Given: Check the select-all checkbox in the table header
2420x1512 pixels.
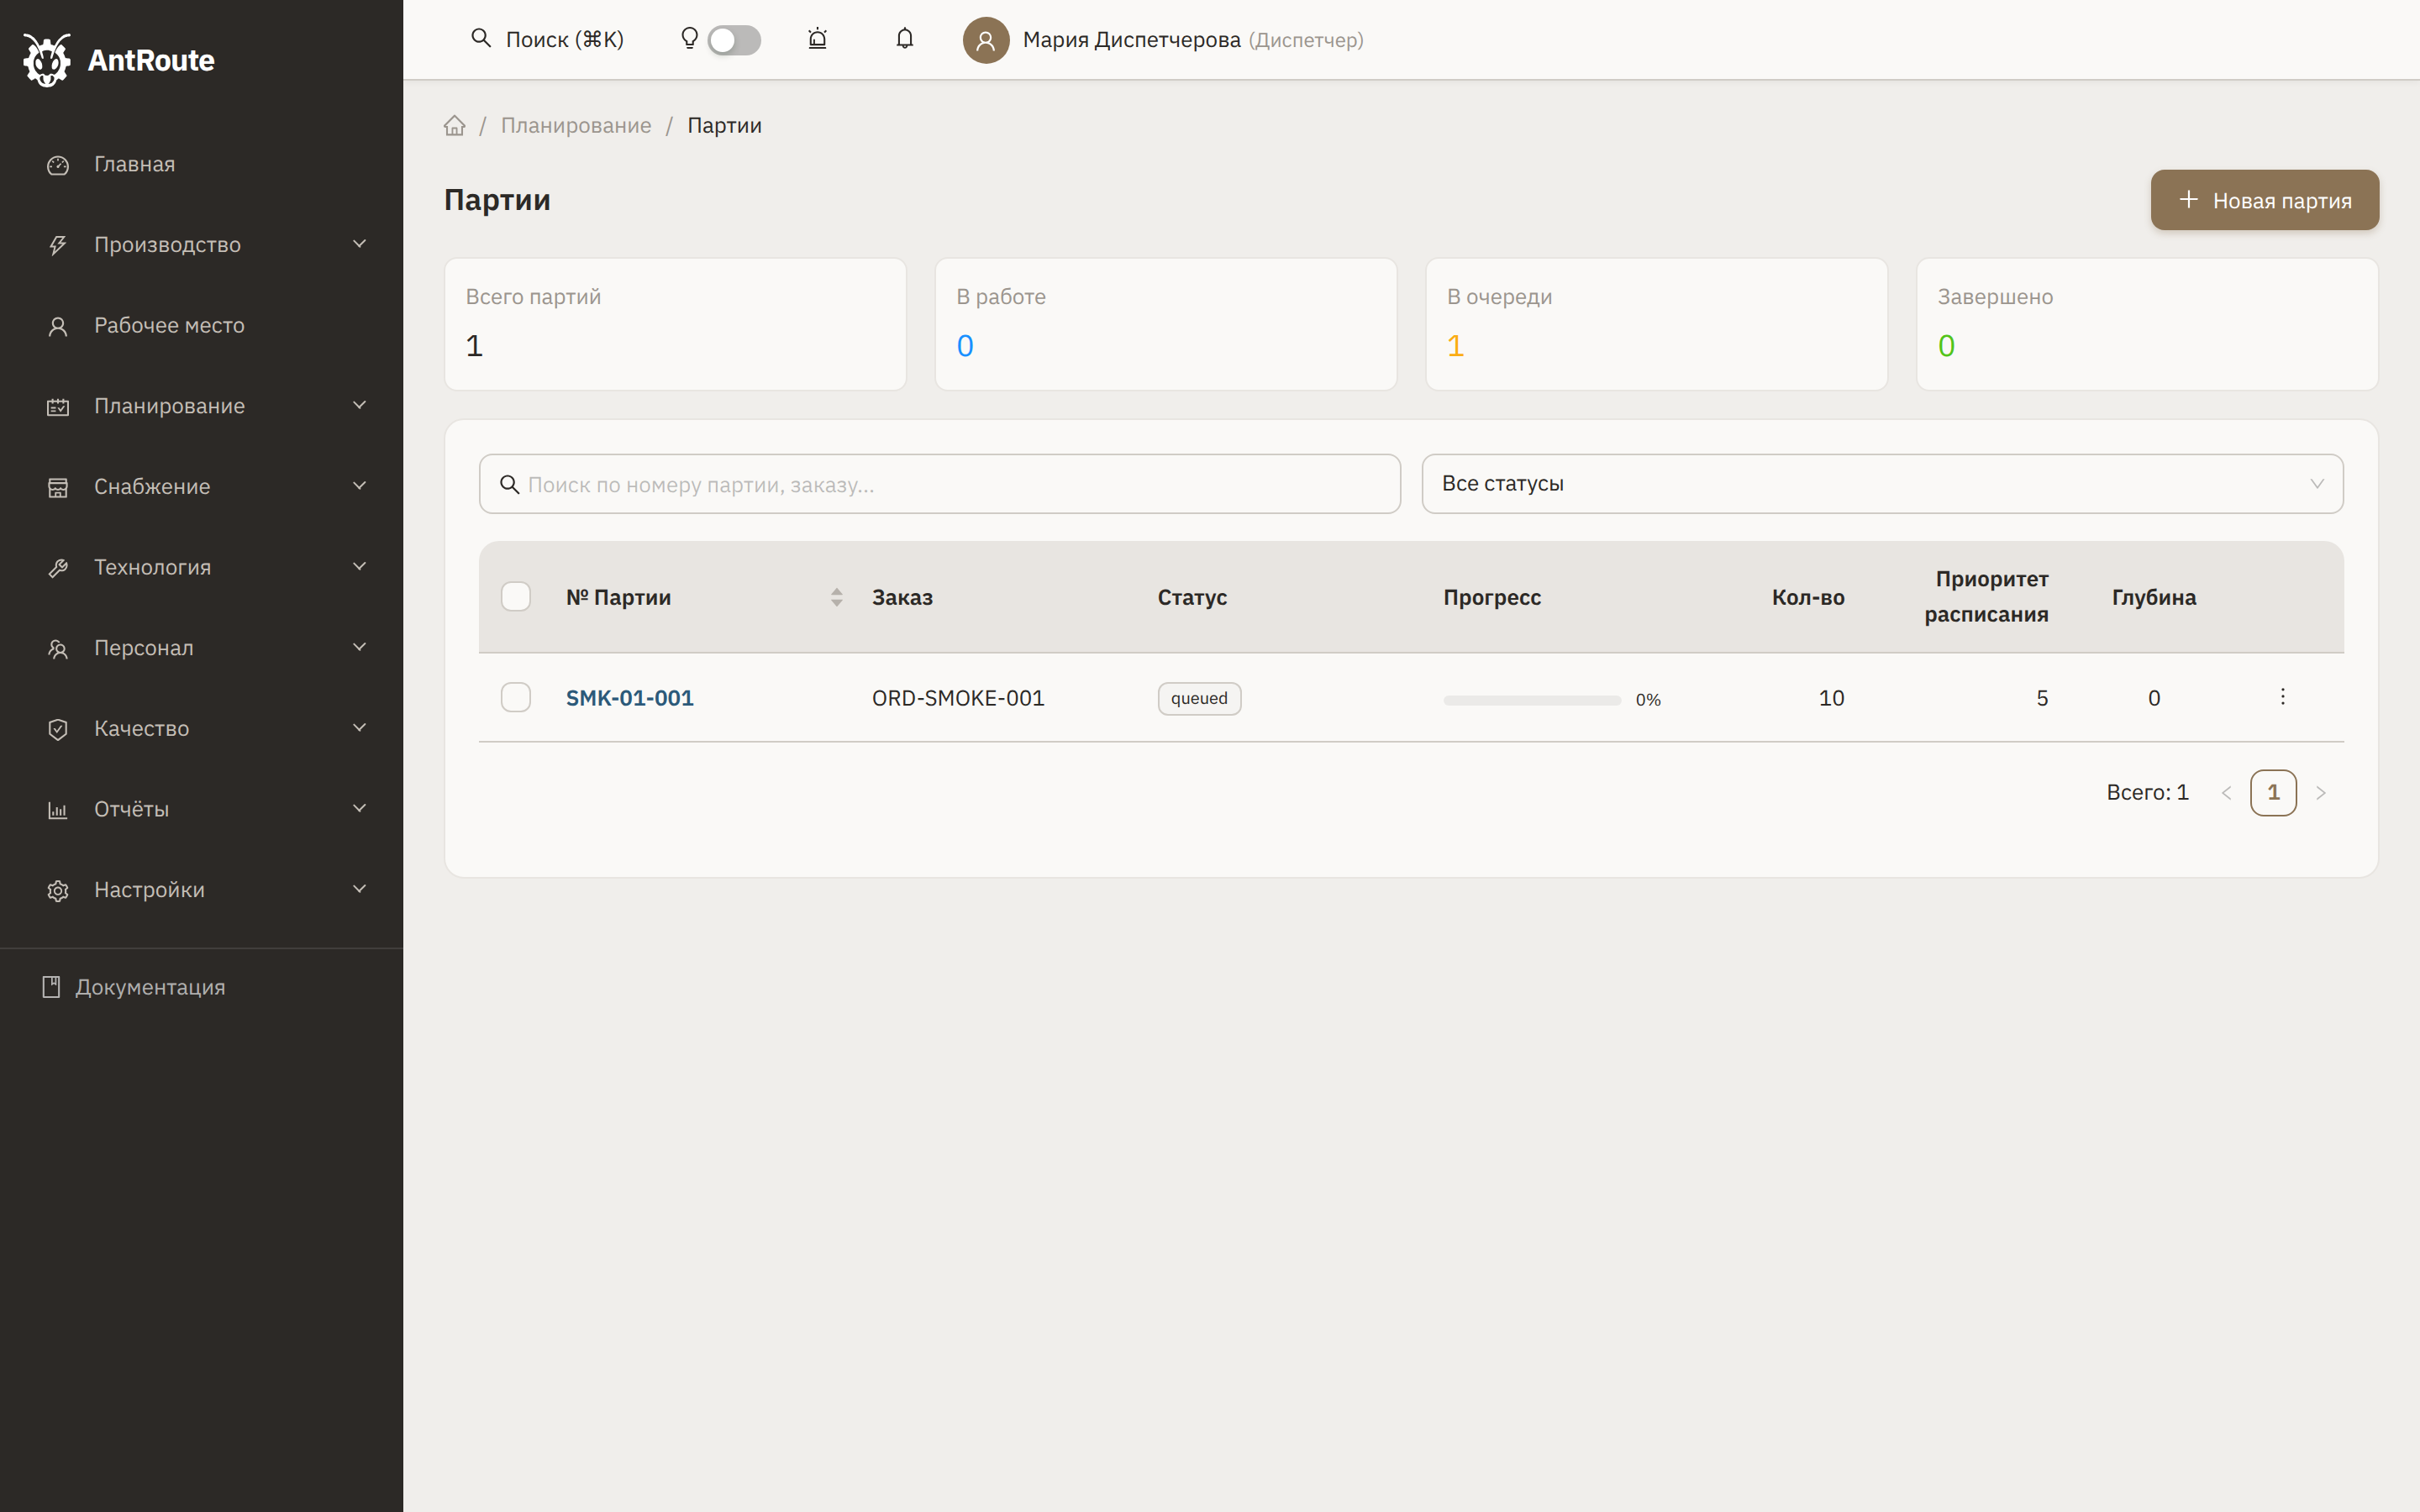Looking at the screenshot, I should tap(516, 597).
